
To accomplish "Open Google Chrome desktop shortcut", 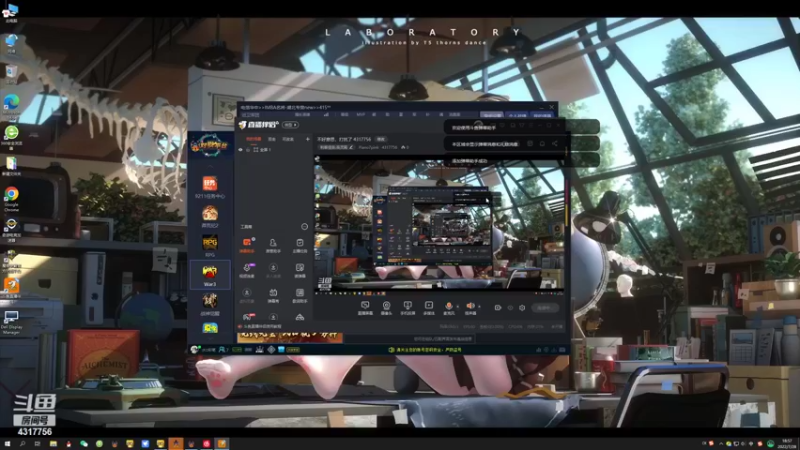I will coord(11,198).
